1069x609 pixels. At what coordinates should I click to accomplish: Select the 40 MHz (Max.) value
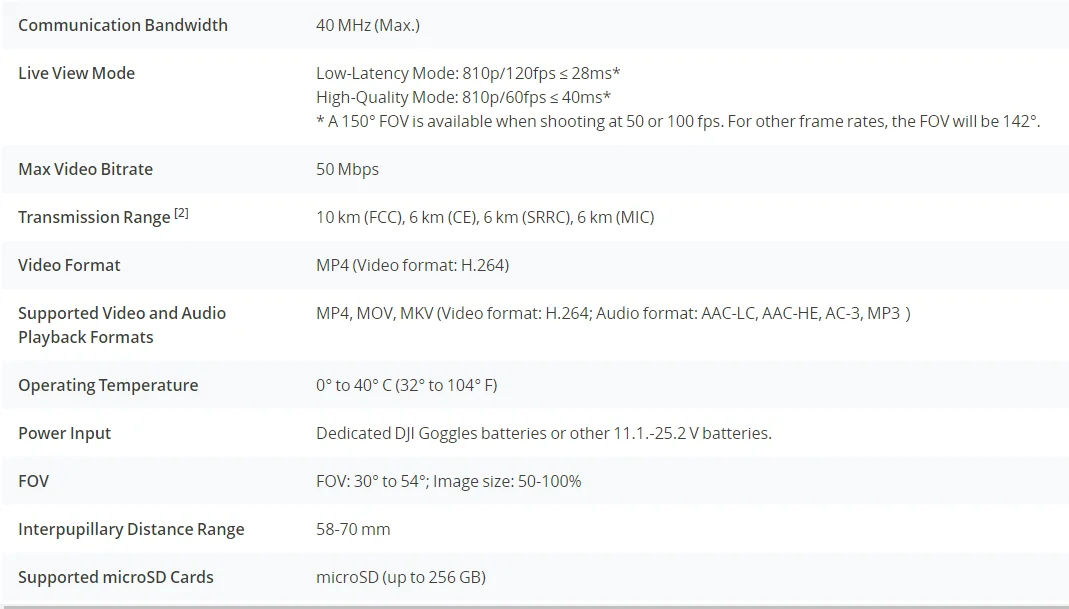point(367,25)
